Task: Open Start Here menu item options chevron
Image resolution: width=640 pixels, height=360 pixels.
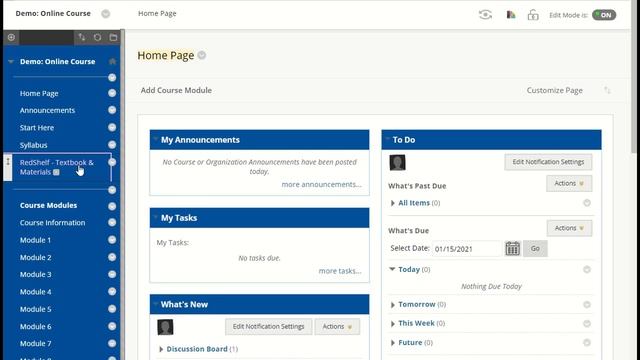Action: (112, 127)
